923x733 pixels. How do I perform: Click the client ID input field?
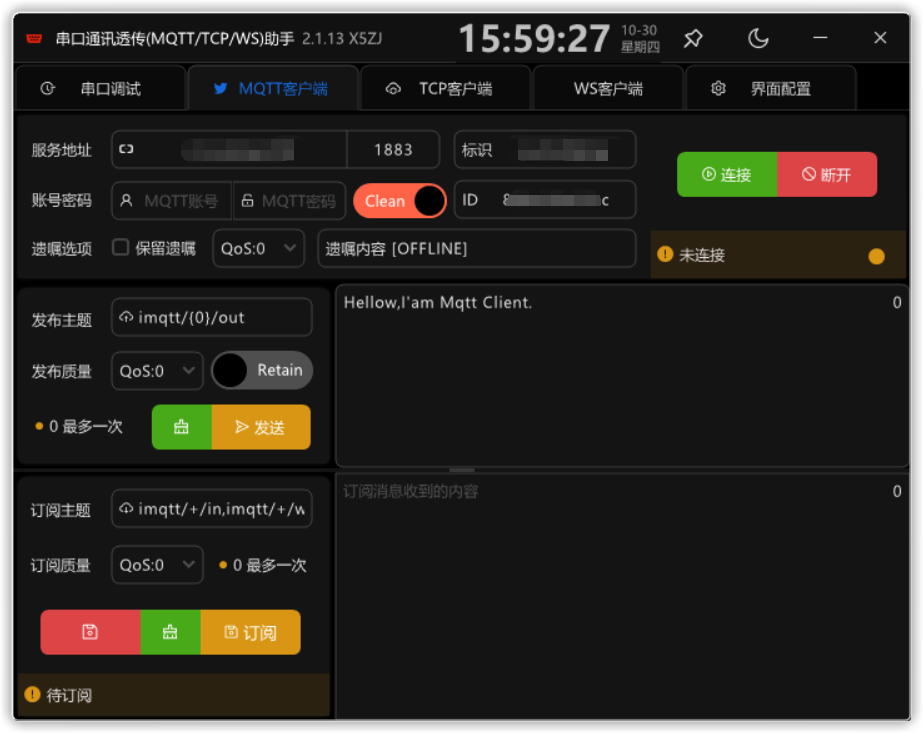tap(545, 200)
